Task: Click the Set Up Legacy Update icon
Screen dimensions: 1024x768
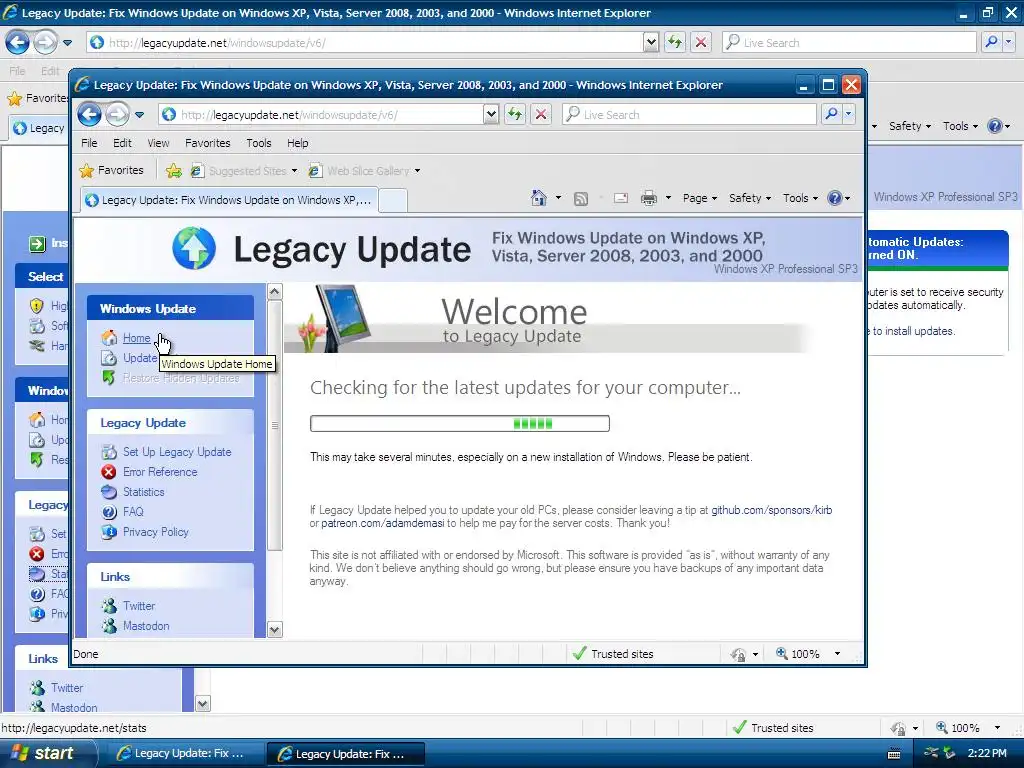Action: [x=109, y=451]
